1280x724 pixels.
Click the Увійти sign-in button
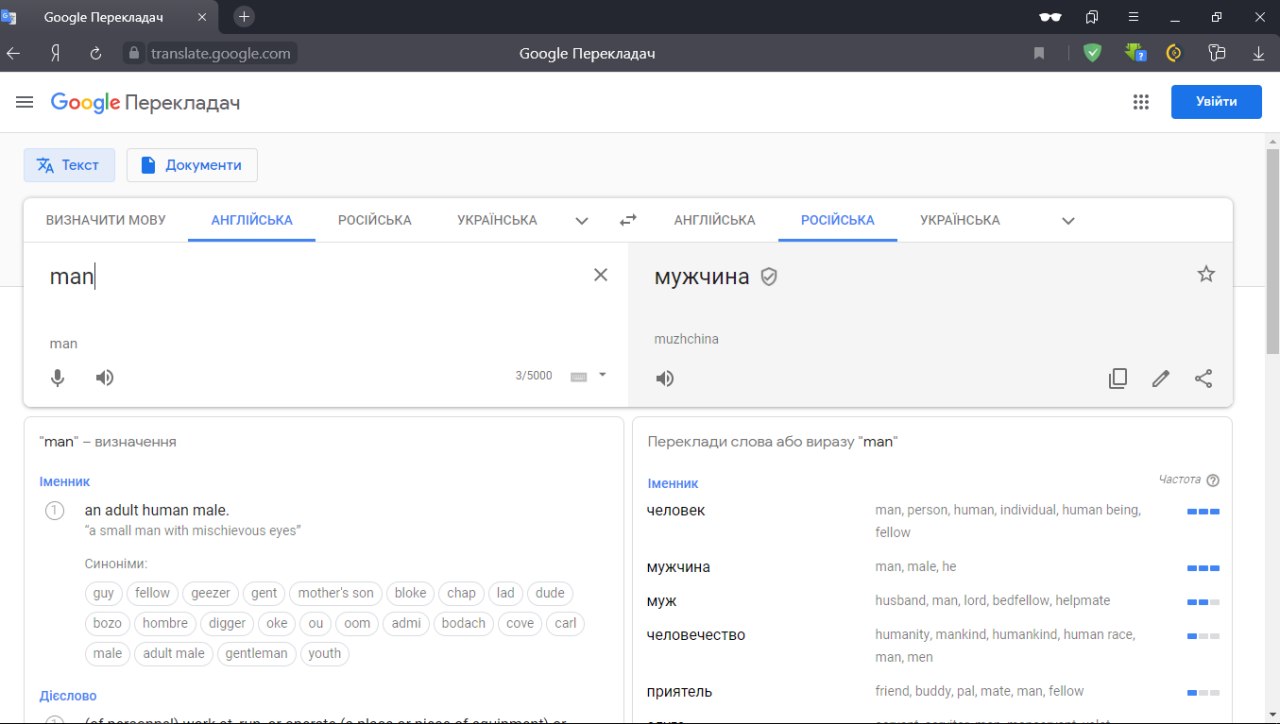(1216, 101)
